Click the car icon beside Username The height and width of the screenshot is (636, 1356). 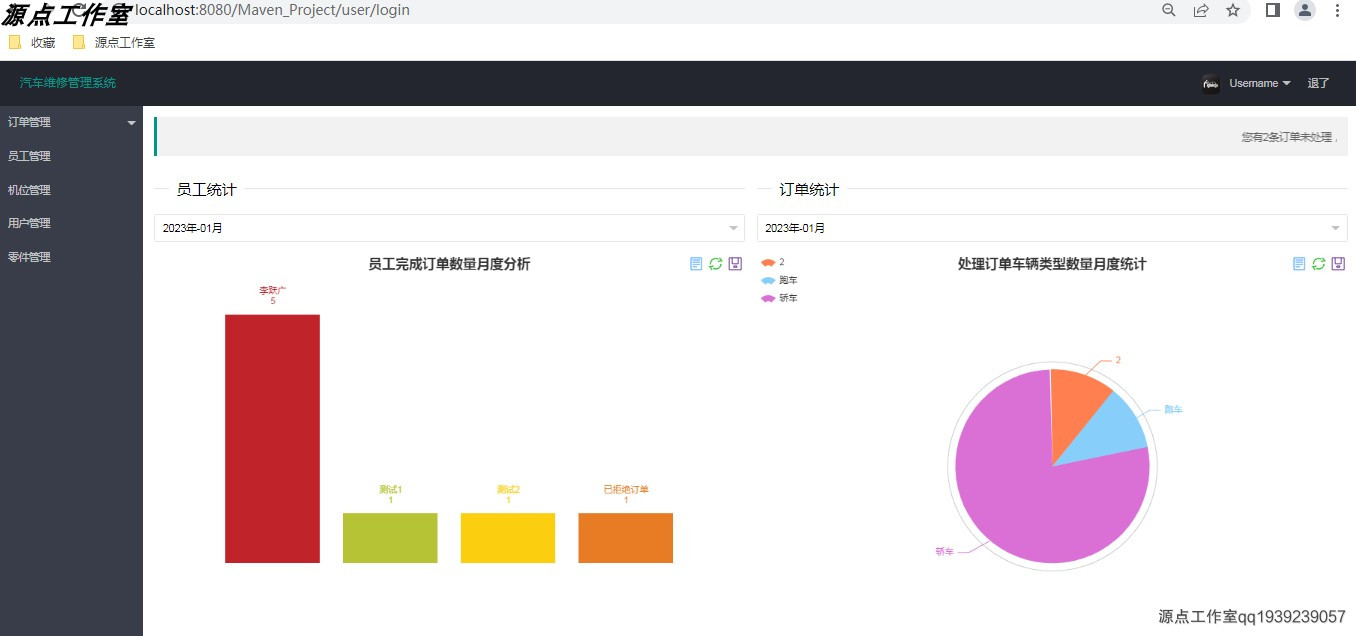[x=1210, y=84]
